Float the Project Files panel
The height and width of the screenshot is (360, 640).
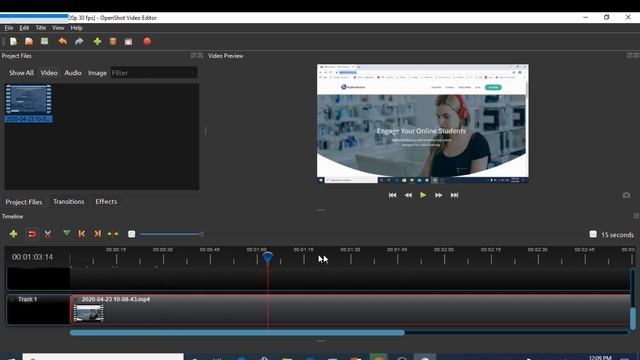(193, 56)
